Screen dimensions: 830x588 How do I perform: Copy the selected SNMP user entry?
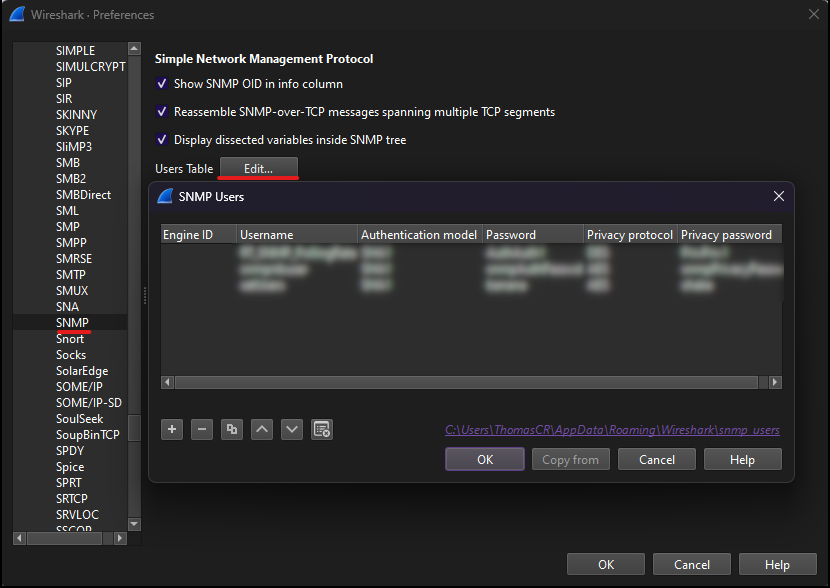(232, 429)
